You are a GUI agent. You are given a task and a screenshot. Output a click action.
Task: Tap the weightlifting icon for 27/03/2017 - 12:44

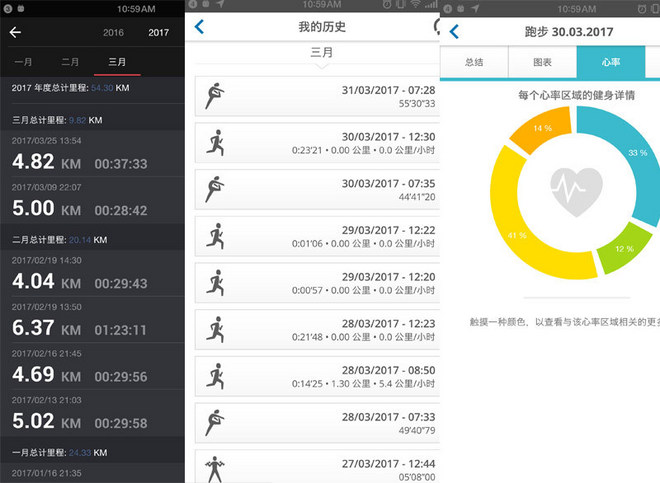[x=215, y=469]
